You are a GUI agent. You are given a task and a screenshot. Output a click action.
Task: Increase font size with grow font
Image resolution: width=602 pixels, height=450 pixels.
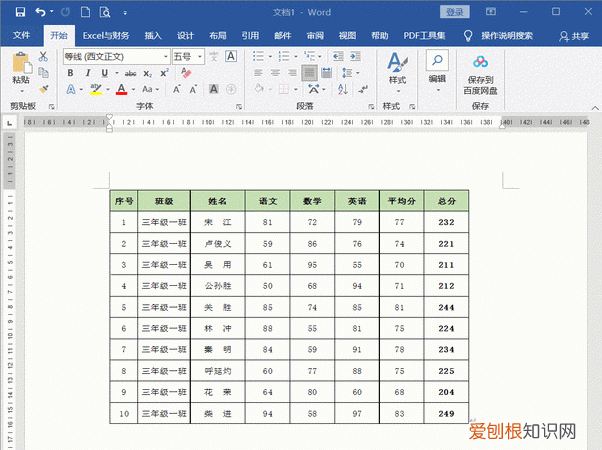177,89
